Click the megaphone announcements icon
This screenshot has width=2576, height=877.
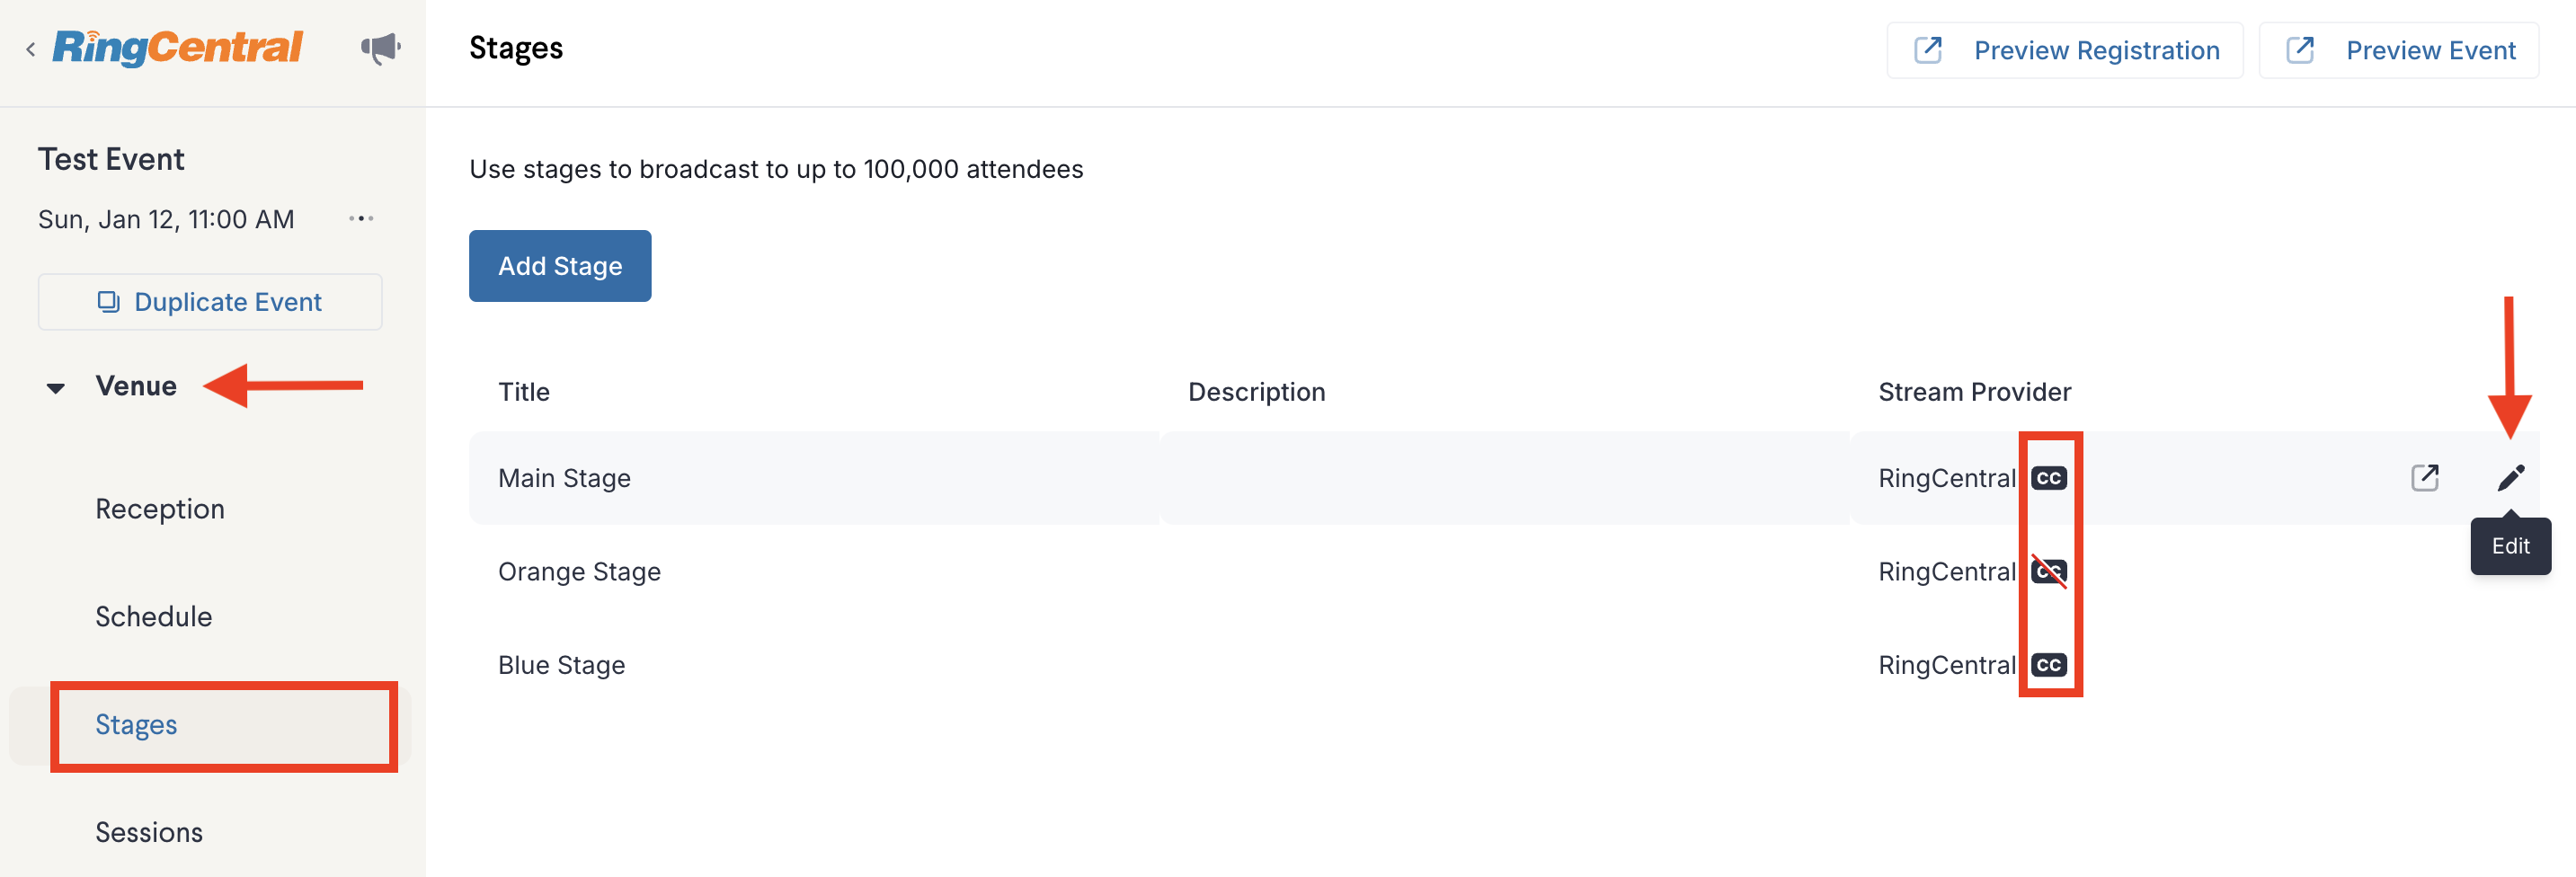coord(380,48)
